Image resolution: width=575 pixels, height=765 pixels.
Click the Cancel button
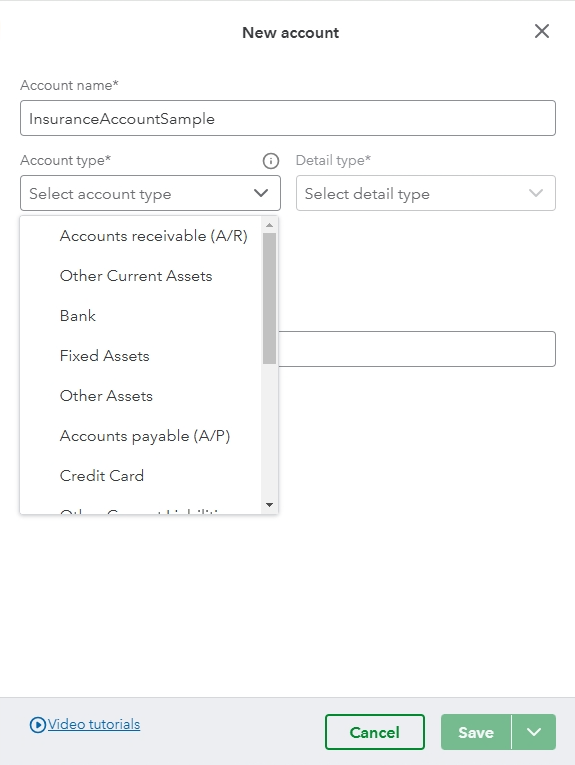coord(375,732)
